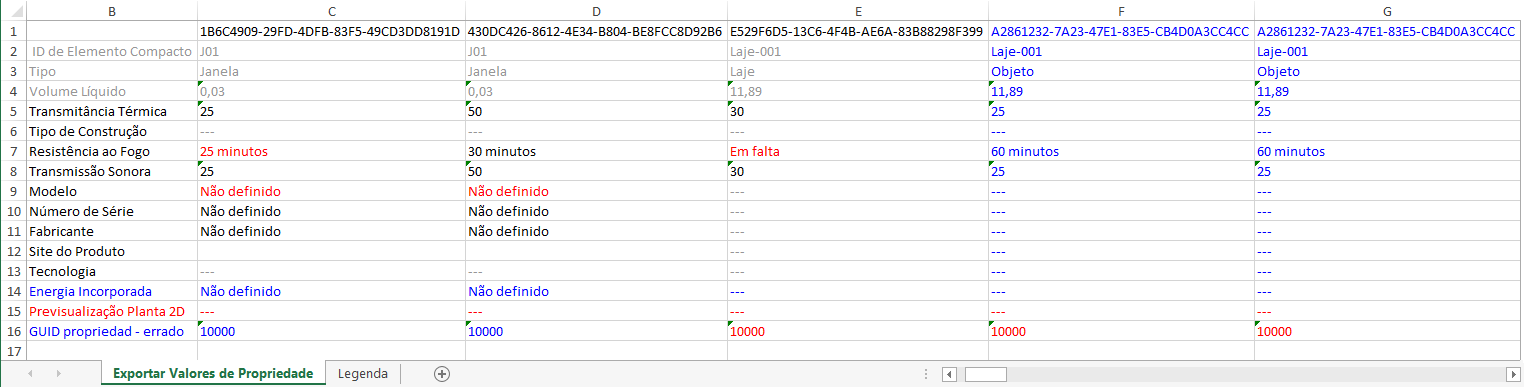This screenshot has height=387, width=1524.
Task: Click the horizontal scrollbar thumb
Action: [x=985, y=374]
